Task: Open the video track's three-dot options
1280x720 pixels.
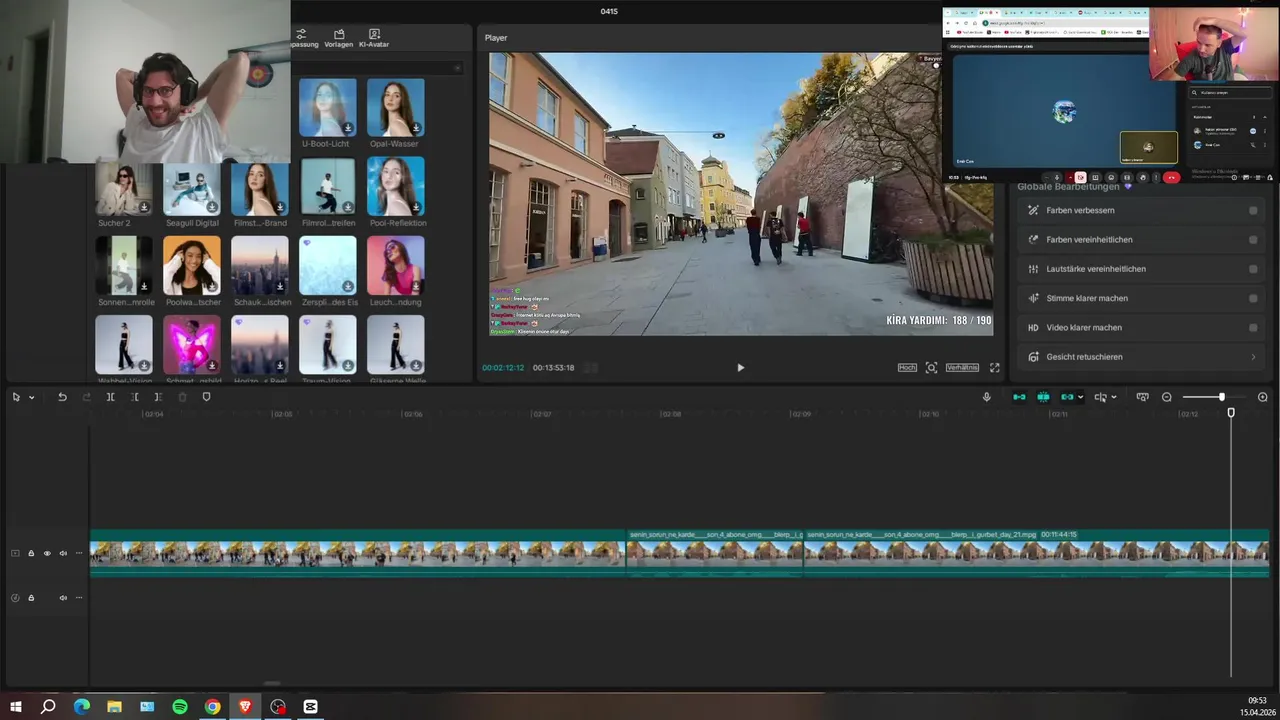Action: point(79,553)
